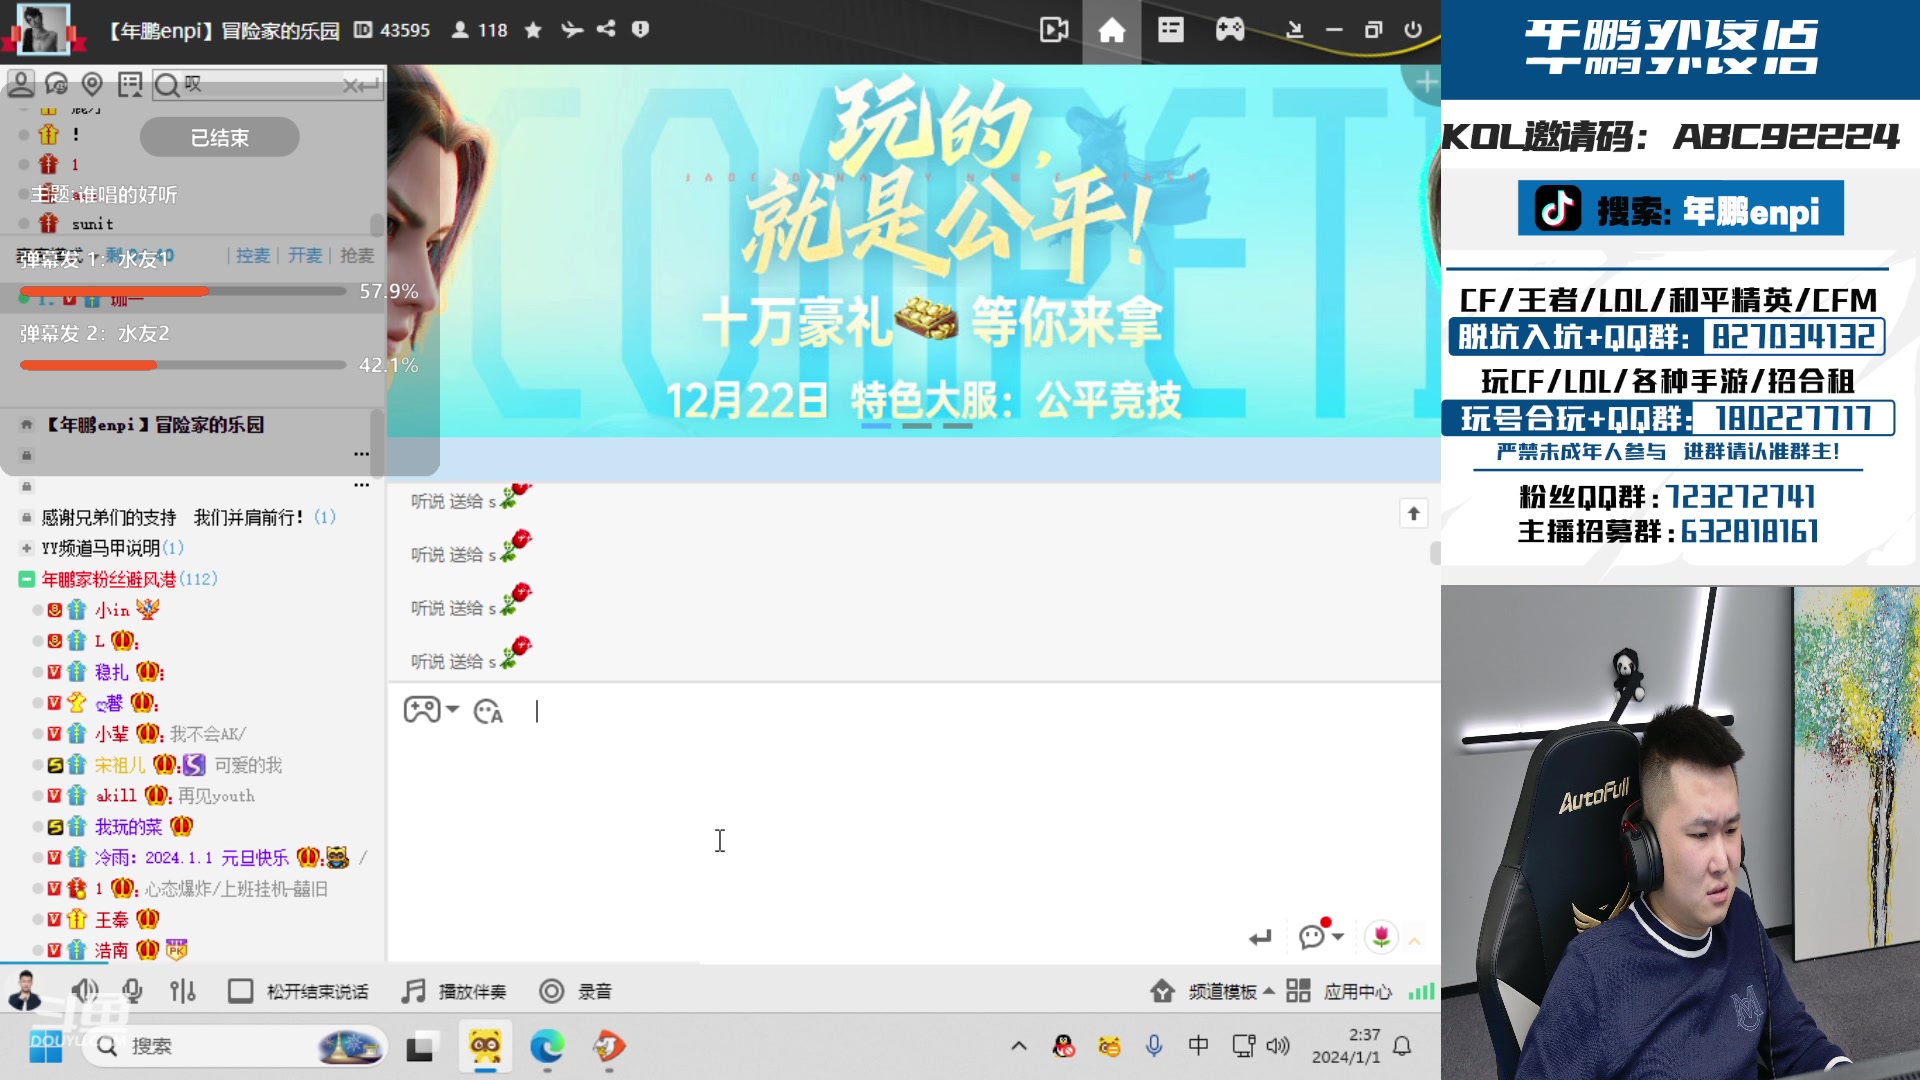Open the Windows Start menu

pos(46,1046)
